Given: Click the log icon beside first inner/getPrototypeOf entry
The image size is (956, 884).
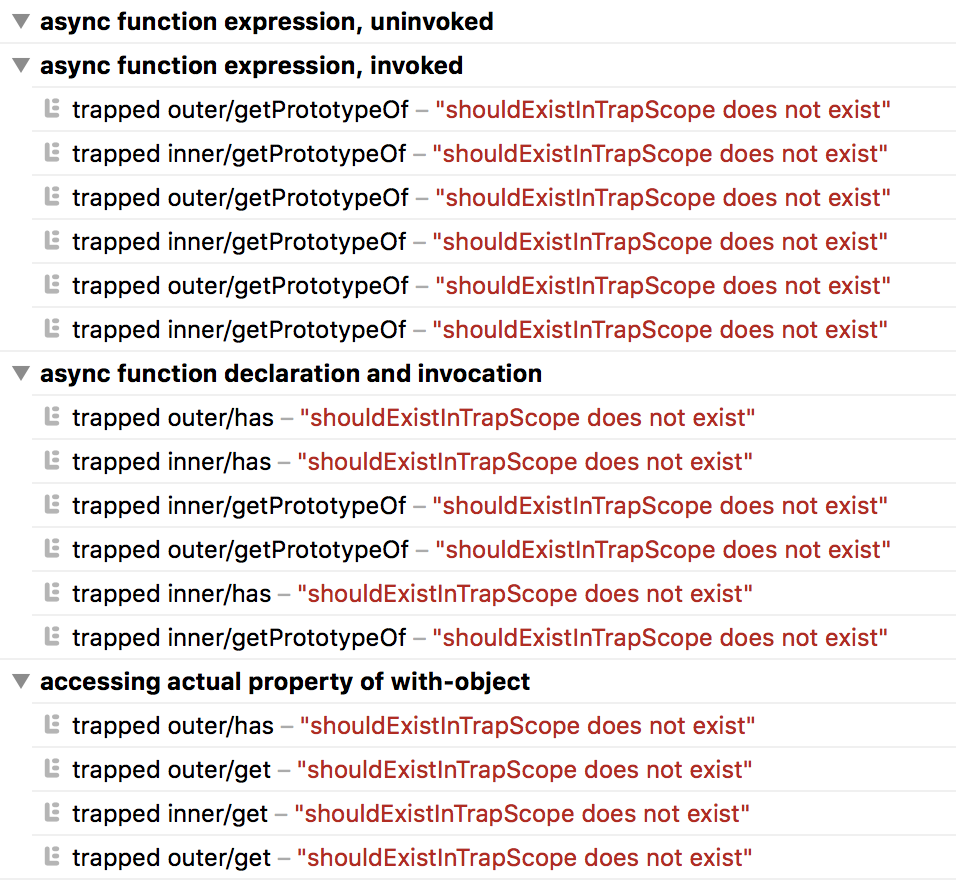Looking at the screenshot, I should pyautogui.click(x=51, y=153).
